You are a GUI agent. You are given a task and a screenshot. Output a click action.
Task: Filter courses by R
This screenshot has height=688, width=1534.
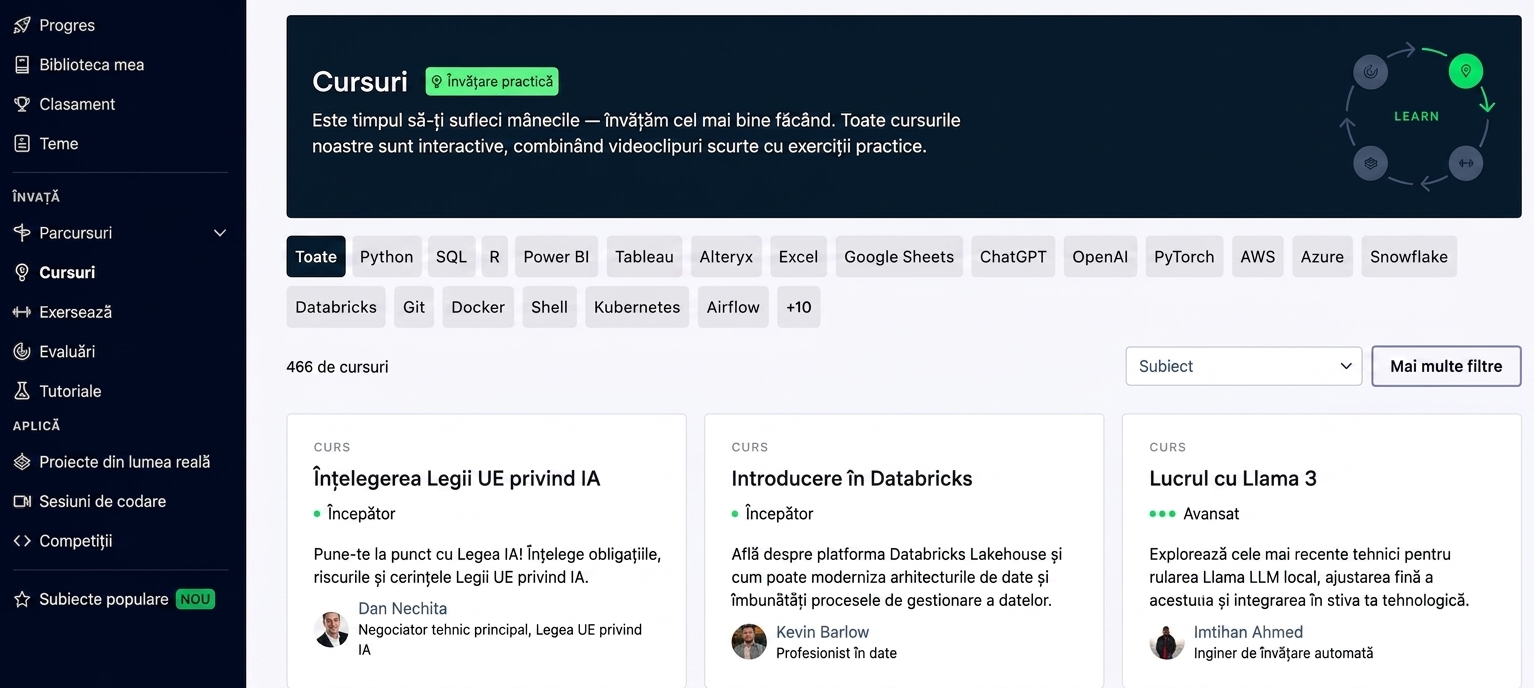click(x=494, y=257)
